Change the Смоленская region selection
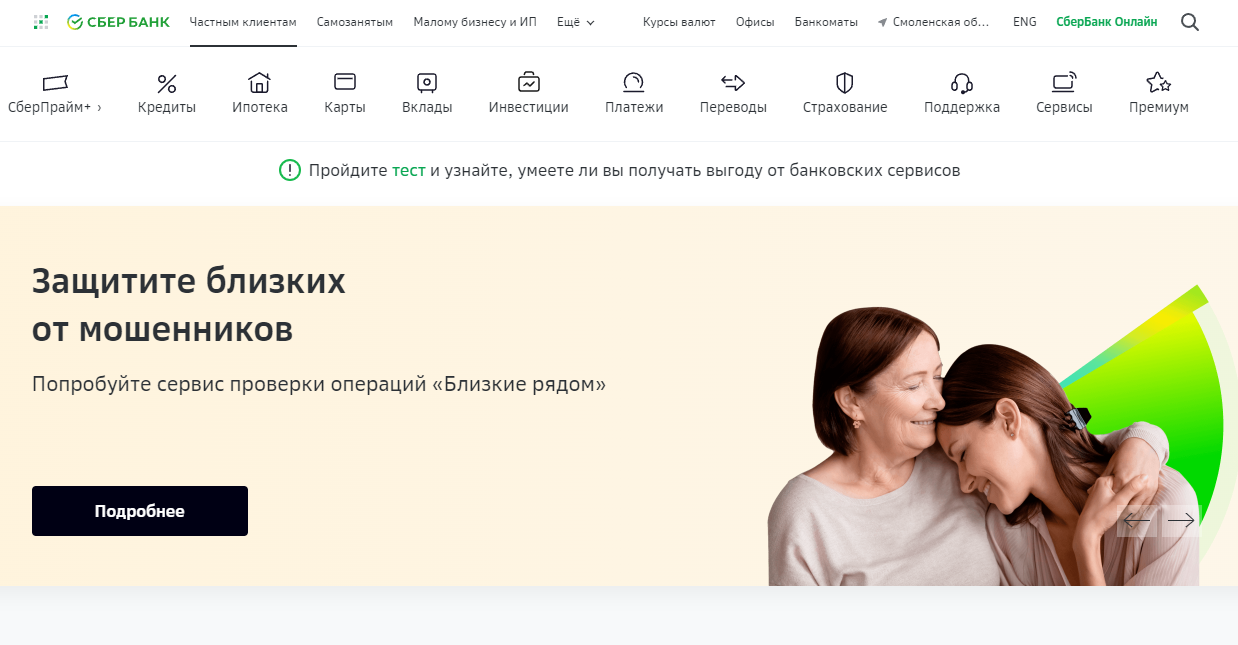This screenshot has width=1238, height=645. 941,22
